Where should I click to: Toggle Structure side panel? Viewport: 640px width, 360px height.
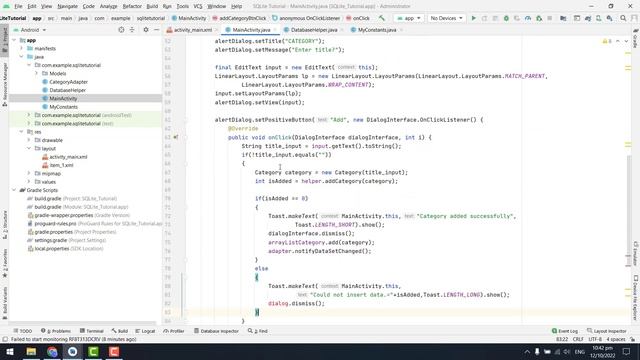click(5, 225)
